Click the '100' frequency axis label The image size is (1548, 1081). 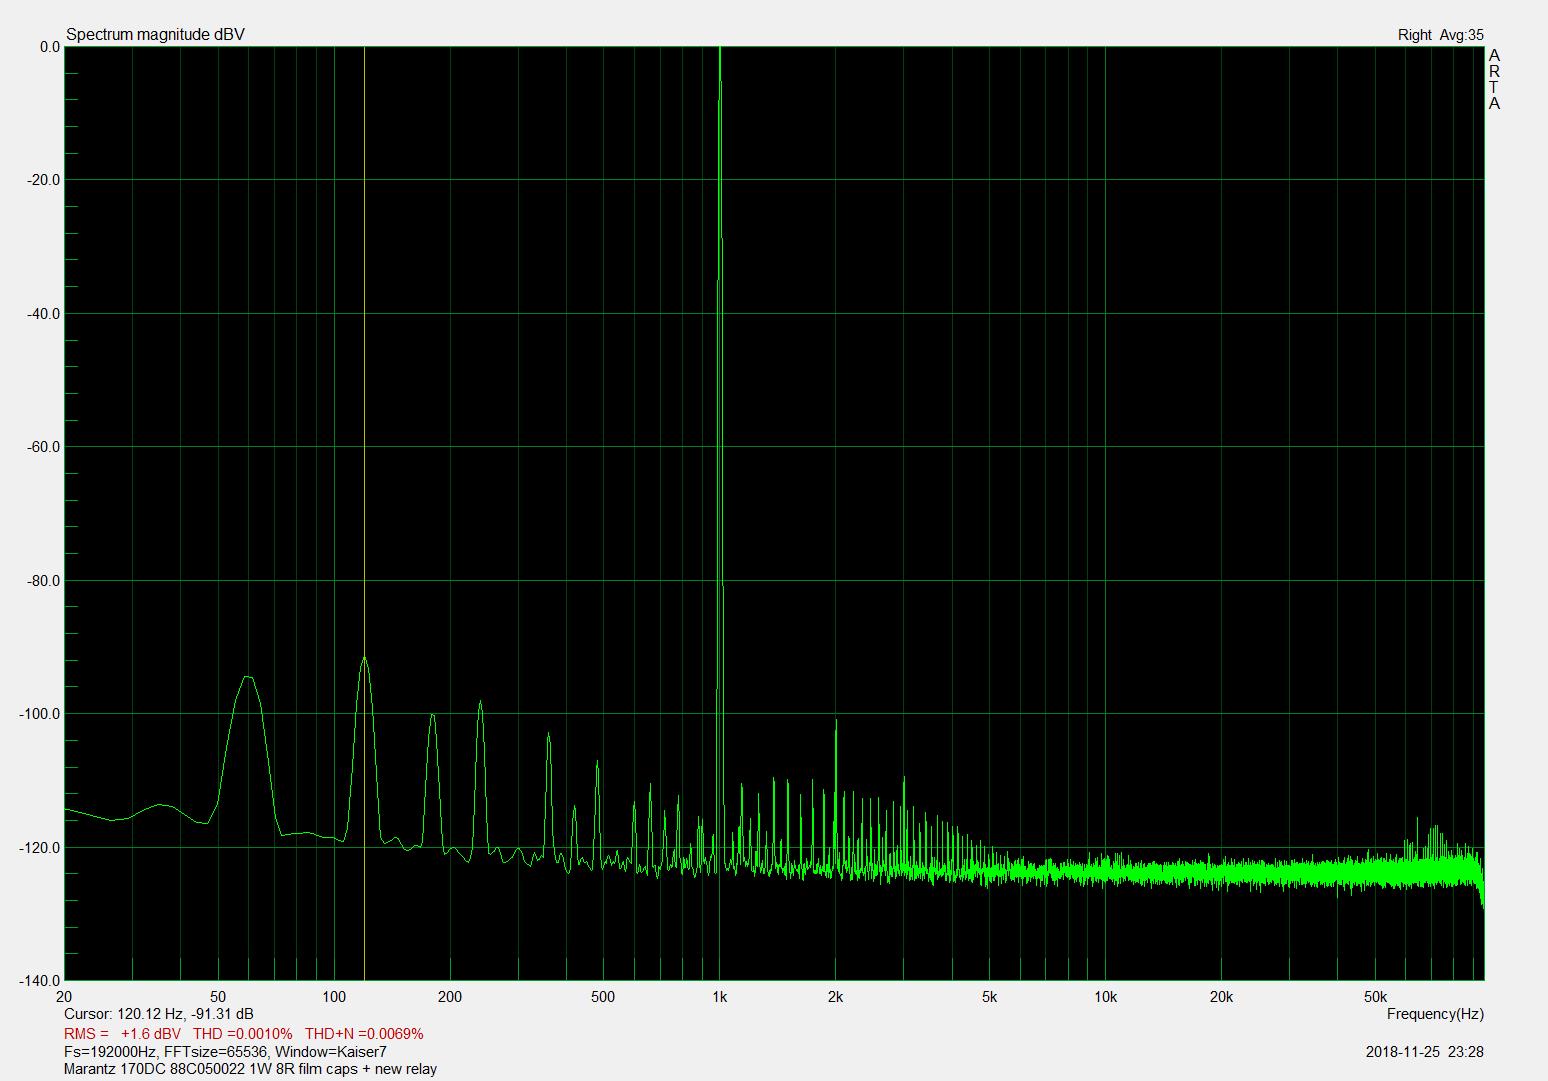334,997
